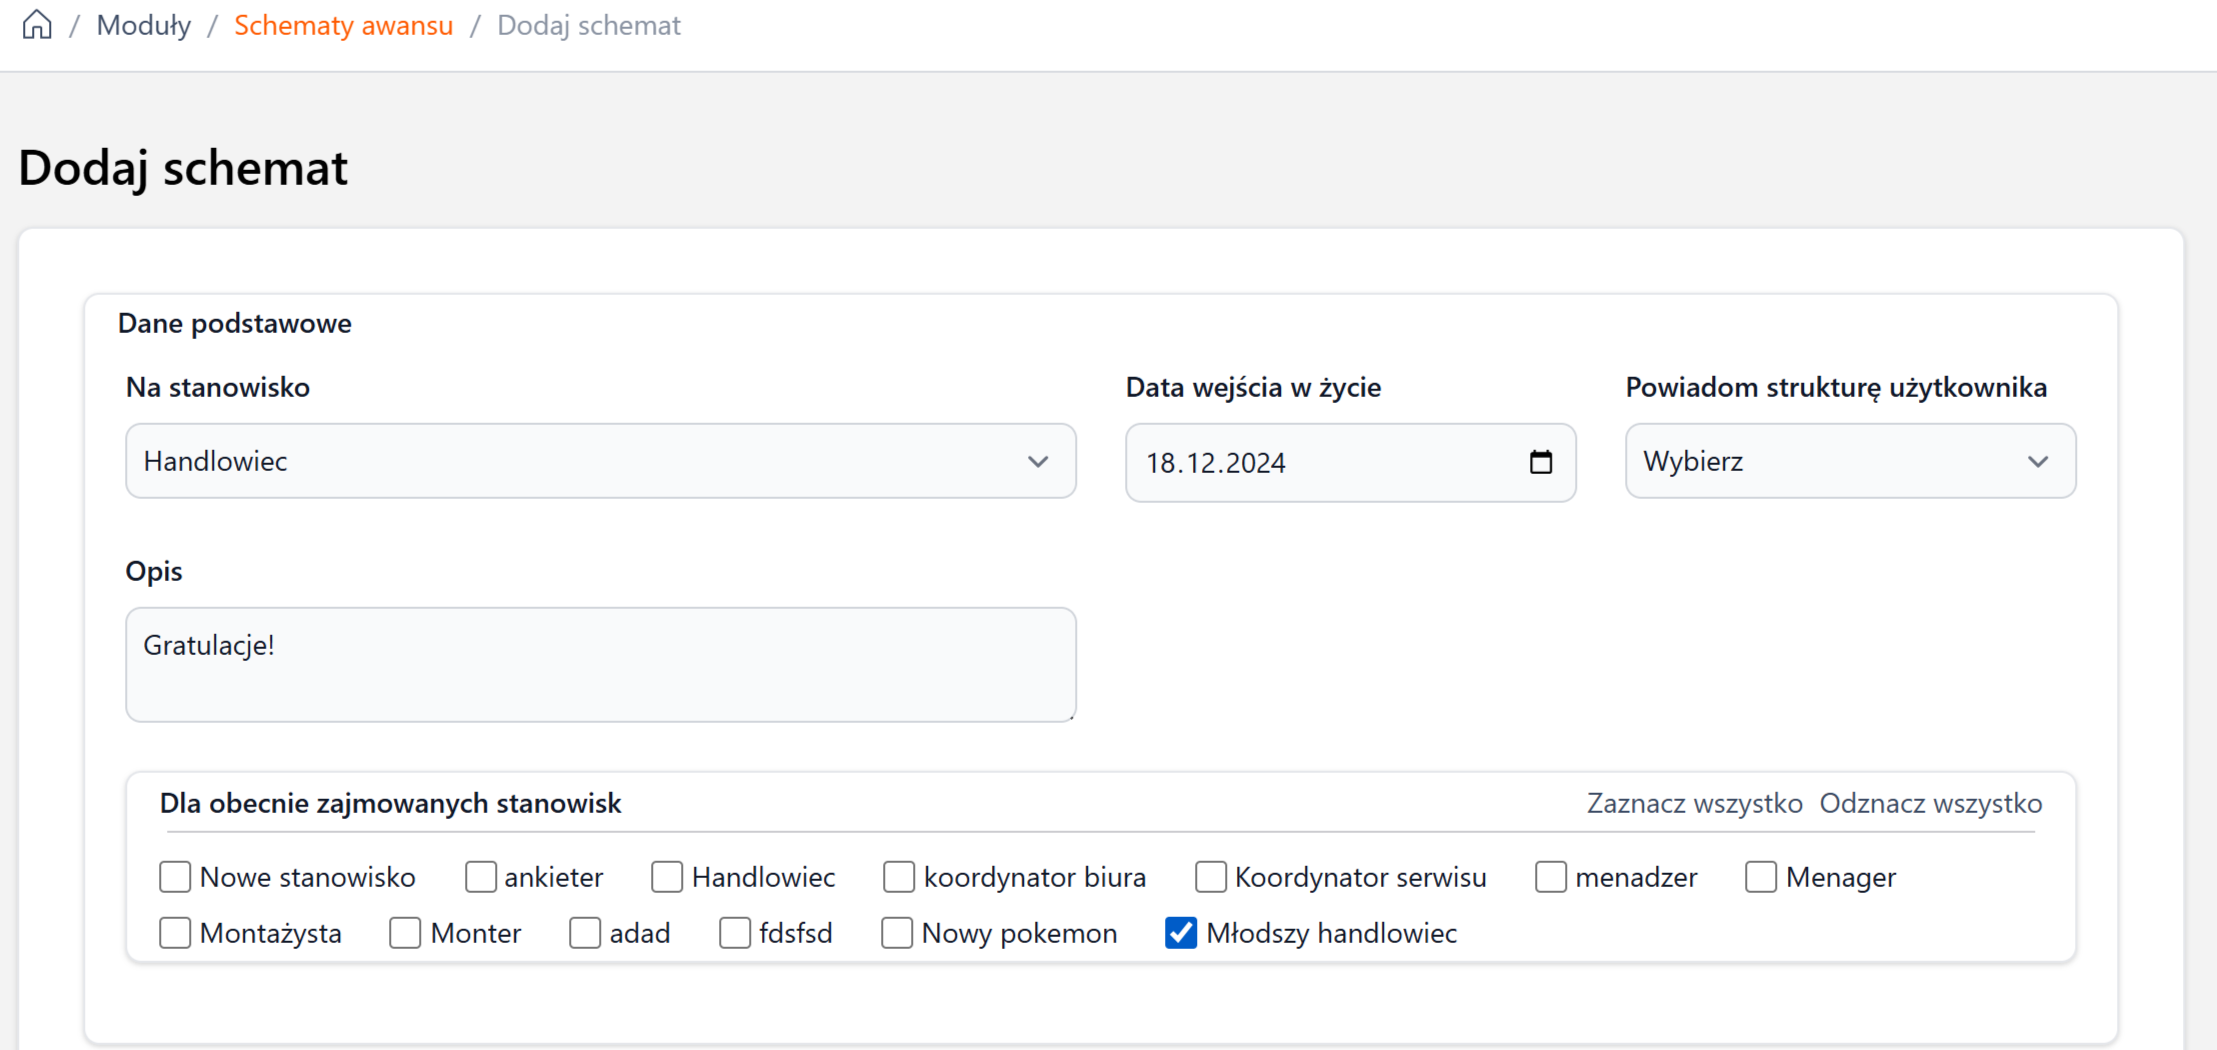The width and height of the screenshot is (2217, 1050).
Task: Select the koordynator biura checkbox
Action: [x=899, y=877]
